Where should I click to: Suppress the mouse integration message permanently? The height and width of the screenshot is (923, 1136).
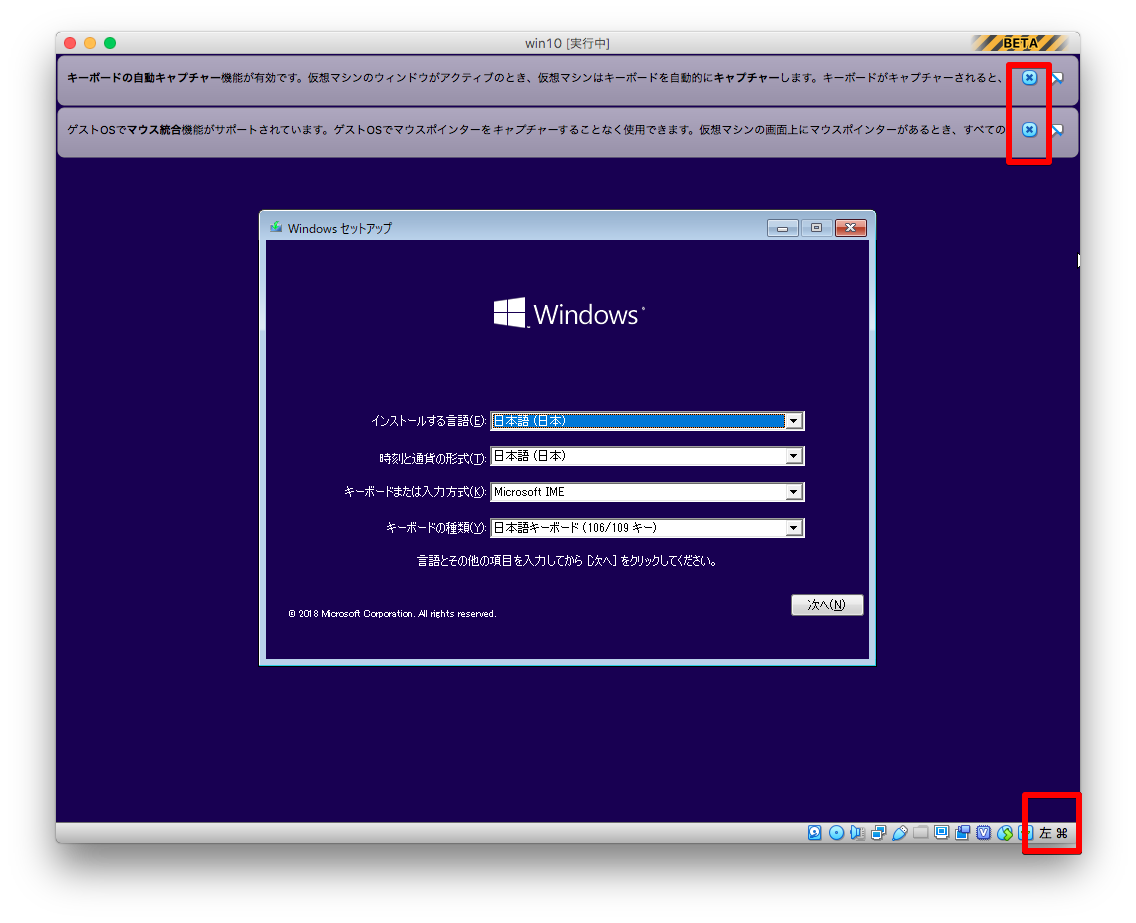[x=1057, y=130]
